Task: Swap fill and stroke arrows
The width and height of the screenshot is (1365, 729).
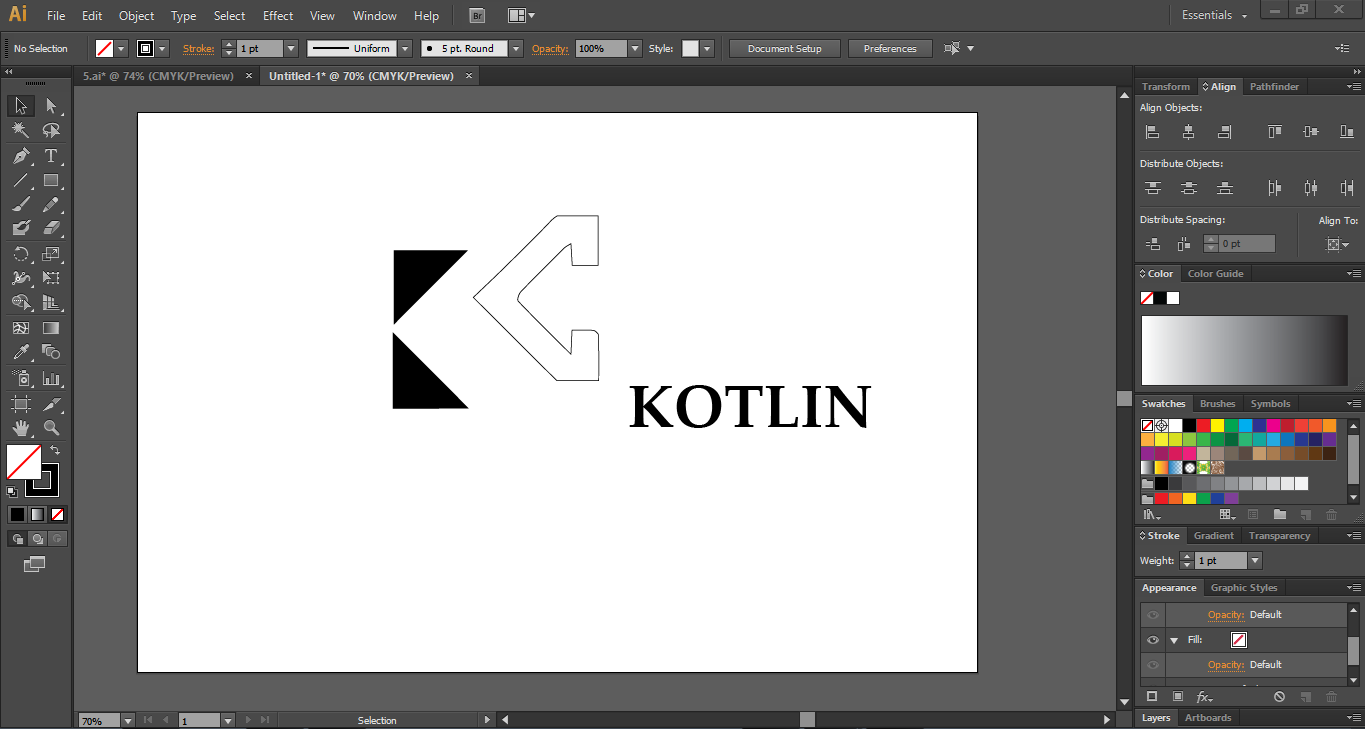Action: [55, 451]
